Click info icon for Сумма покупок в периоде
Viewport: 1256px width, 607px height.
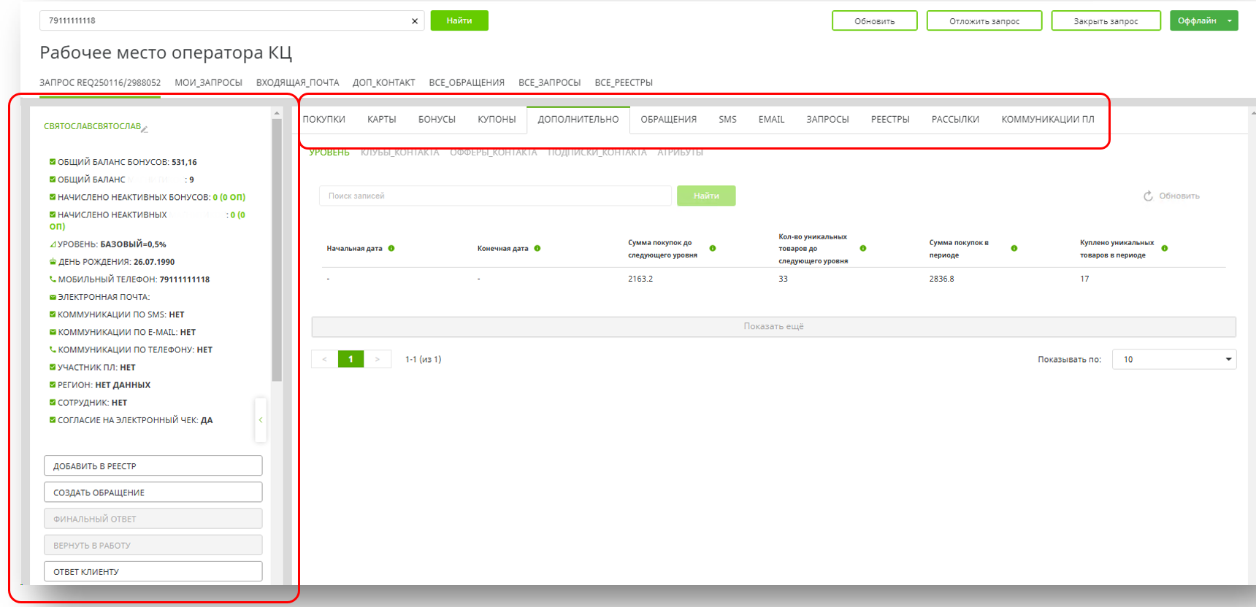coord(1014,249)
